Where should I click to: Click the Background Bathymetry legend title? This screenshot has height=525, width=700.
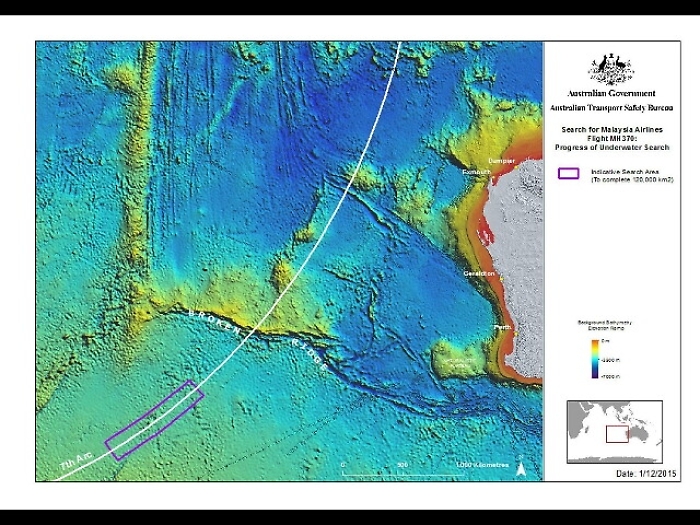tap(603, 326)
